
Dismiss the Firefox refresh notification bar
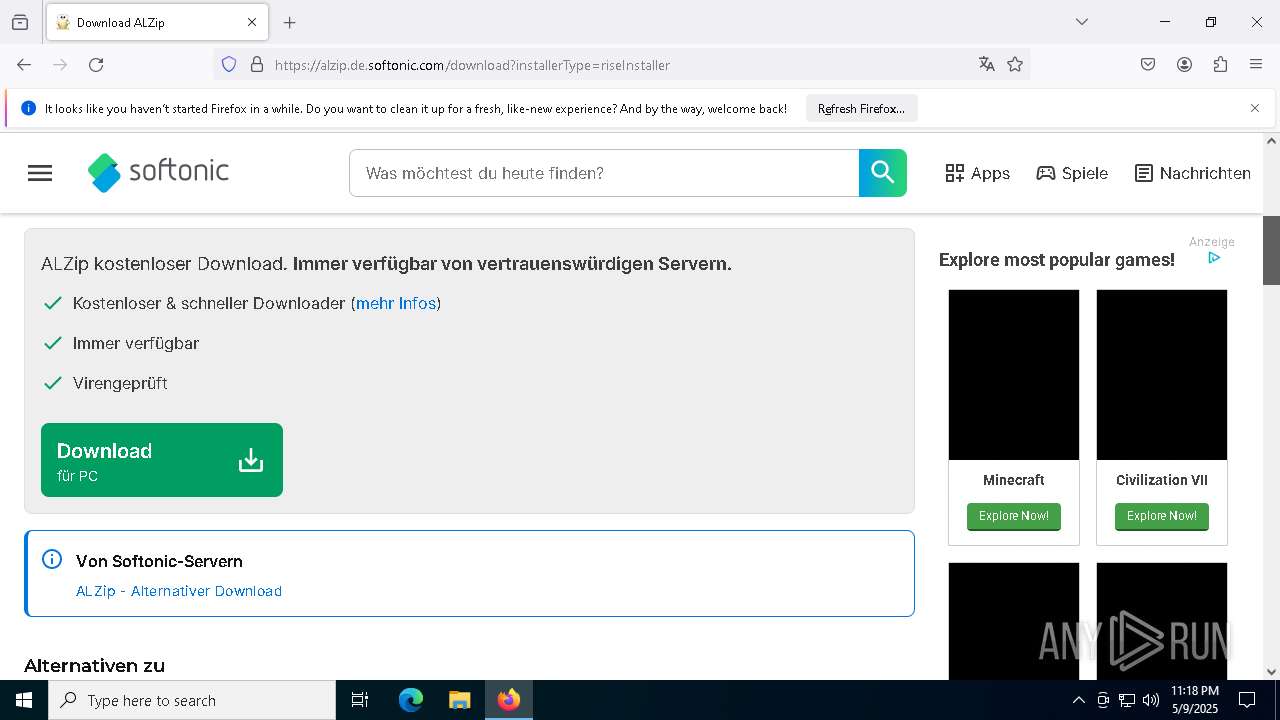1255,108
